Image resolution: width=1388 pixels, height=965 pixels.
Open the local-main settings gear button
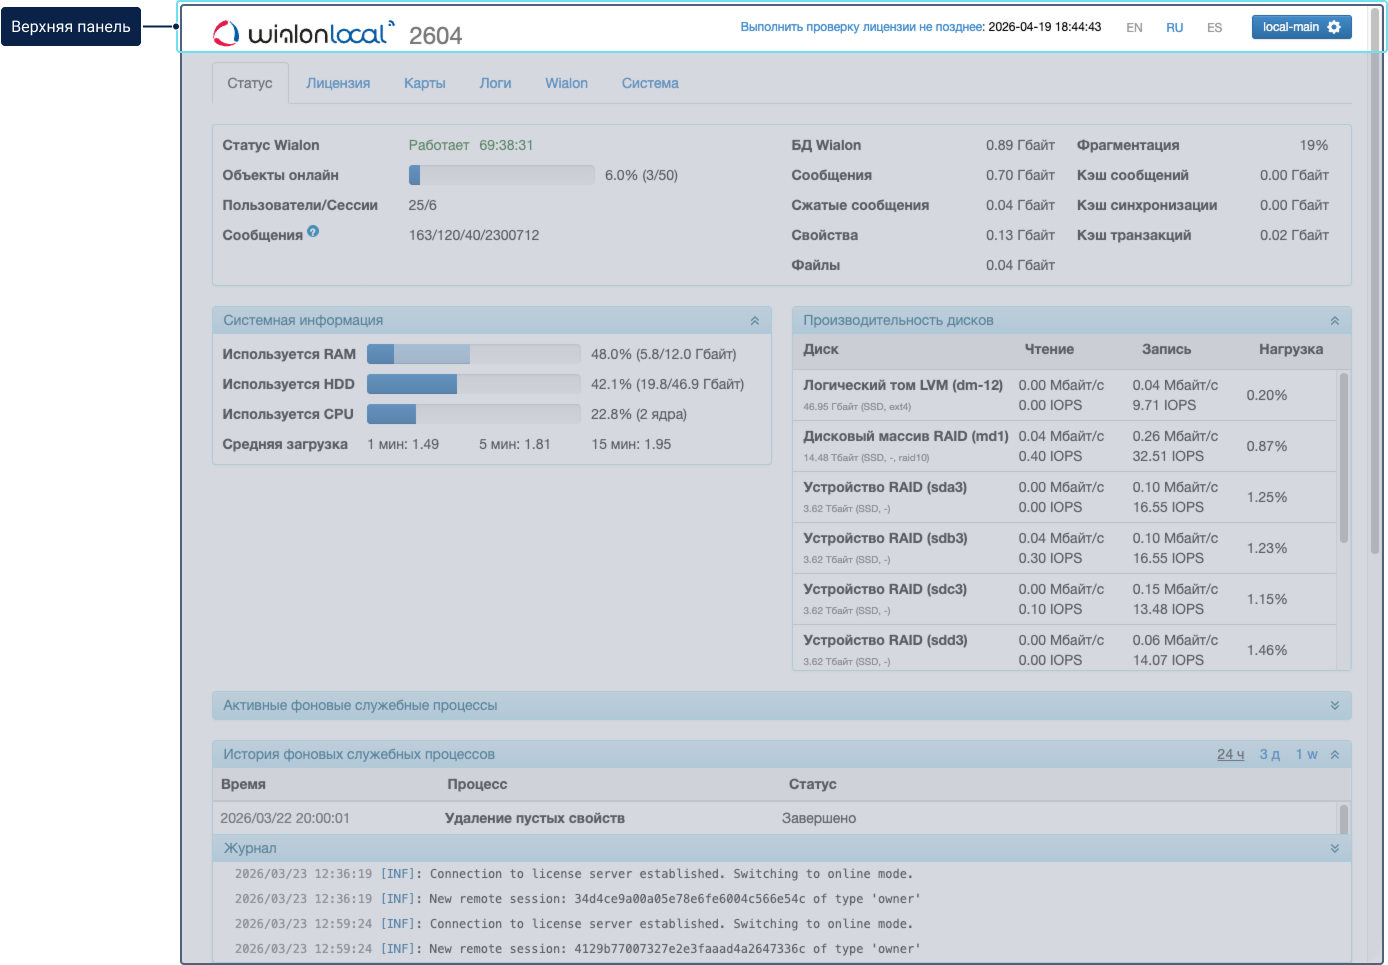click(x=1301, y=27)
